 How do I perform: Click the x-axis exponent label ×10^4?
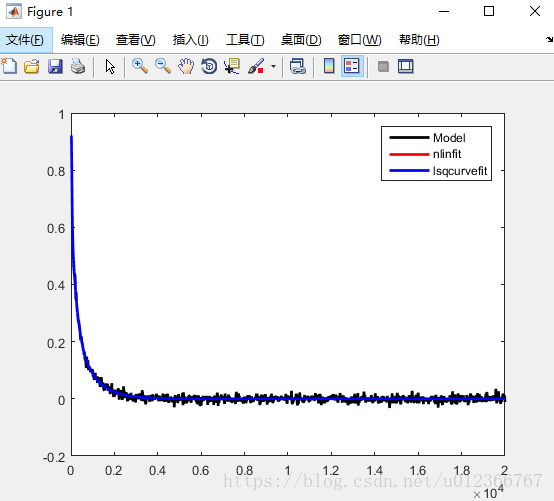click(x=489, y=493)
